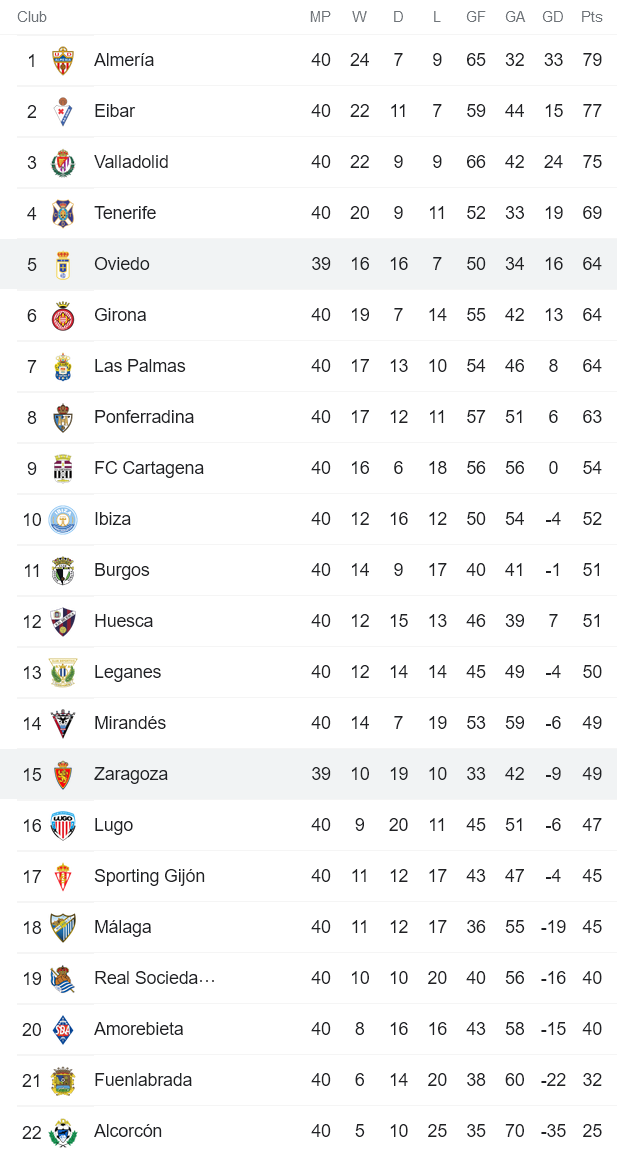Image resolution: width=617 pixels, height=1157 pixels.
Task: Click the Zaragoza club crest
Action: 64,774
